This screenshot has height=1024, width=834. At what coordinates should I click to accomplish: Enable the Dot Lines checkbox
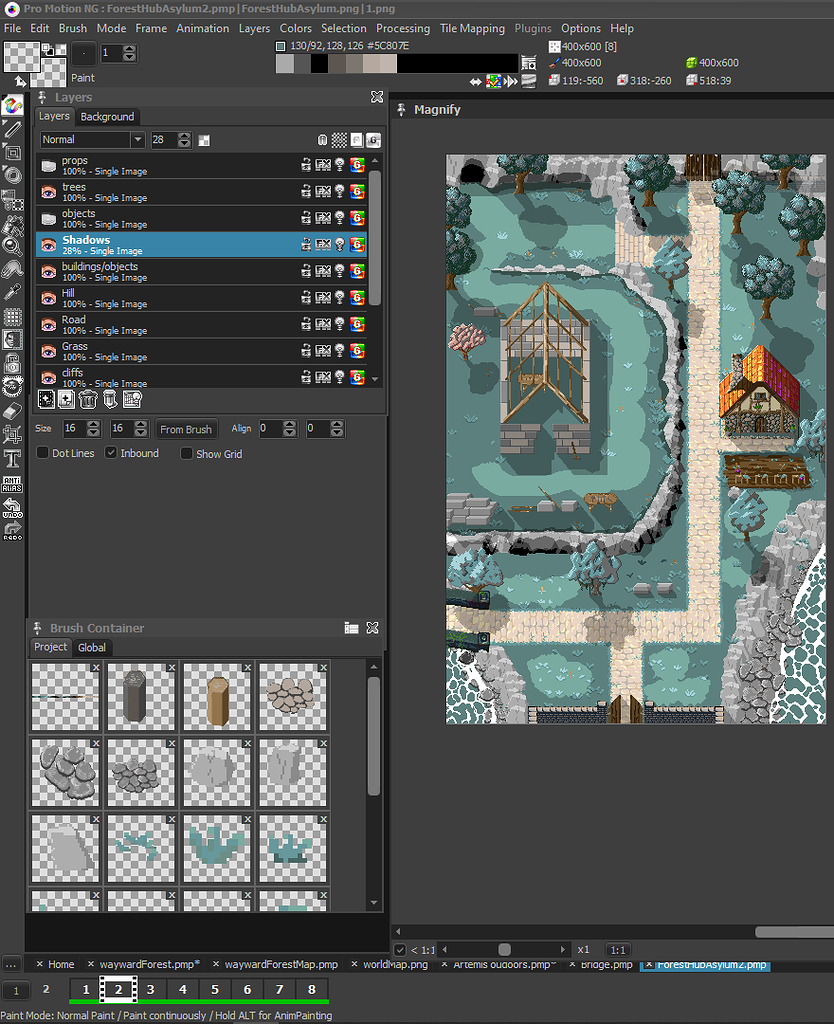tap(43, 453)
